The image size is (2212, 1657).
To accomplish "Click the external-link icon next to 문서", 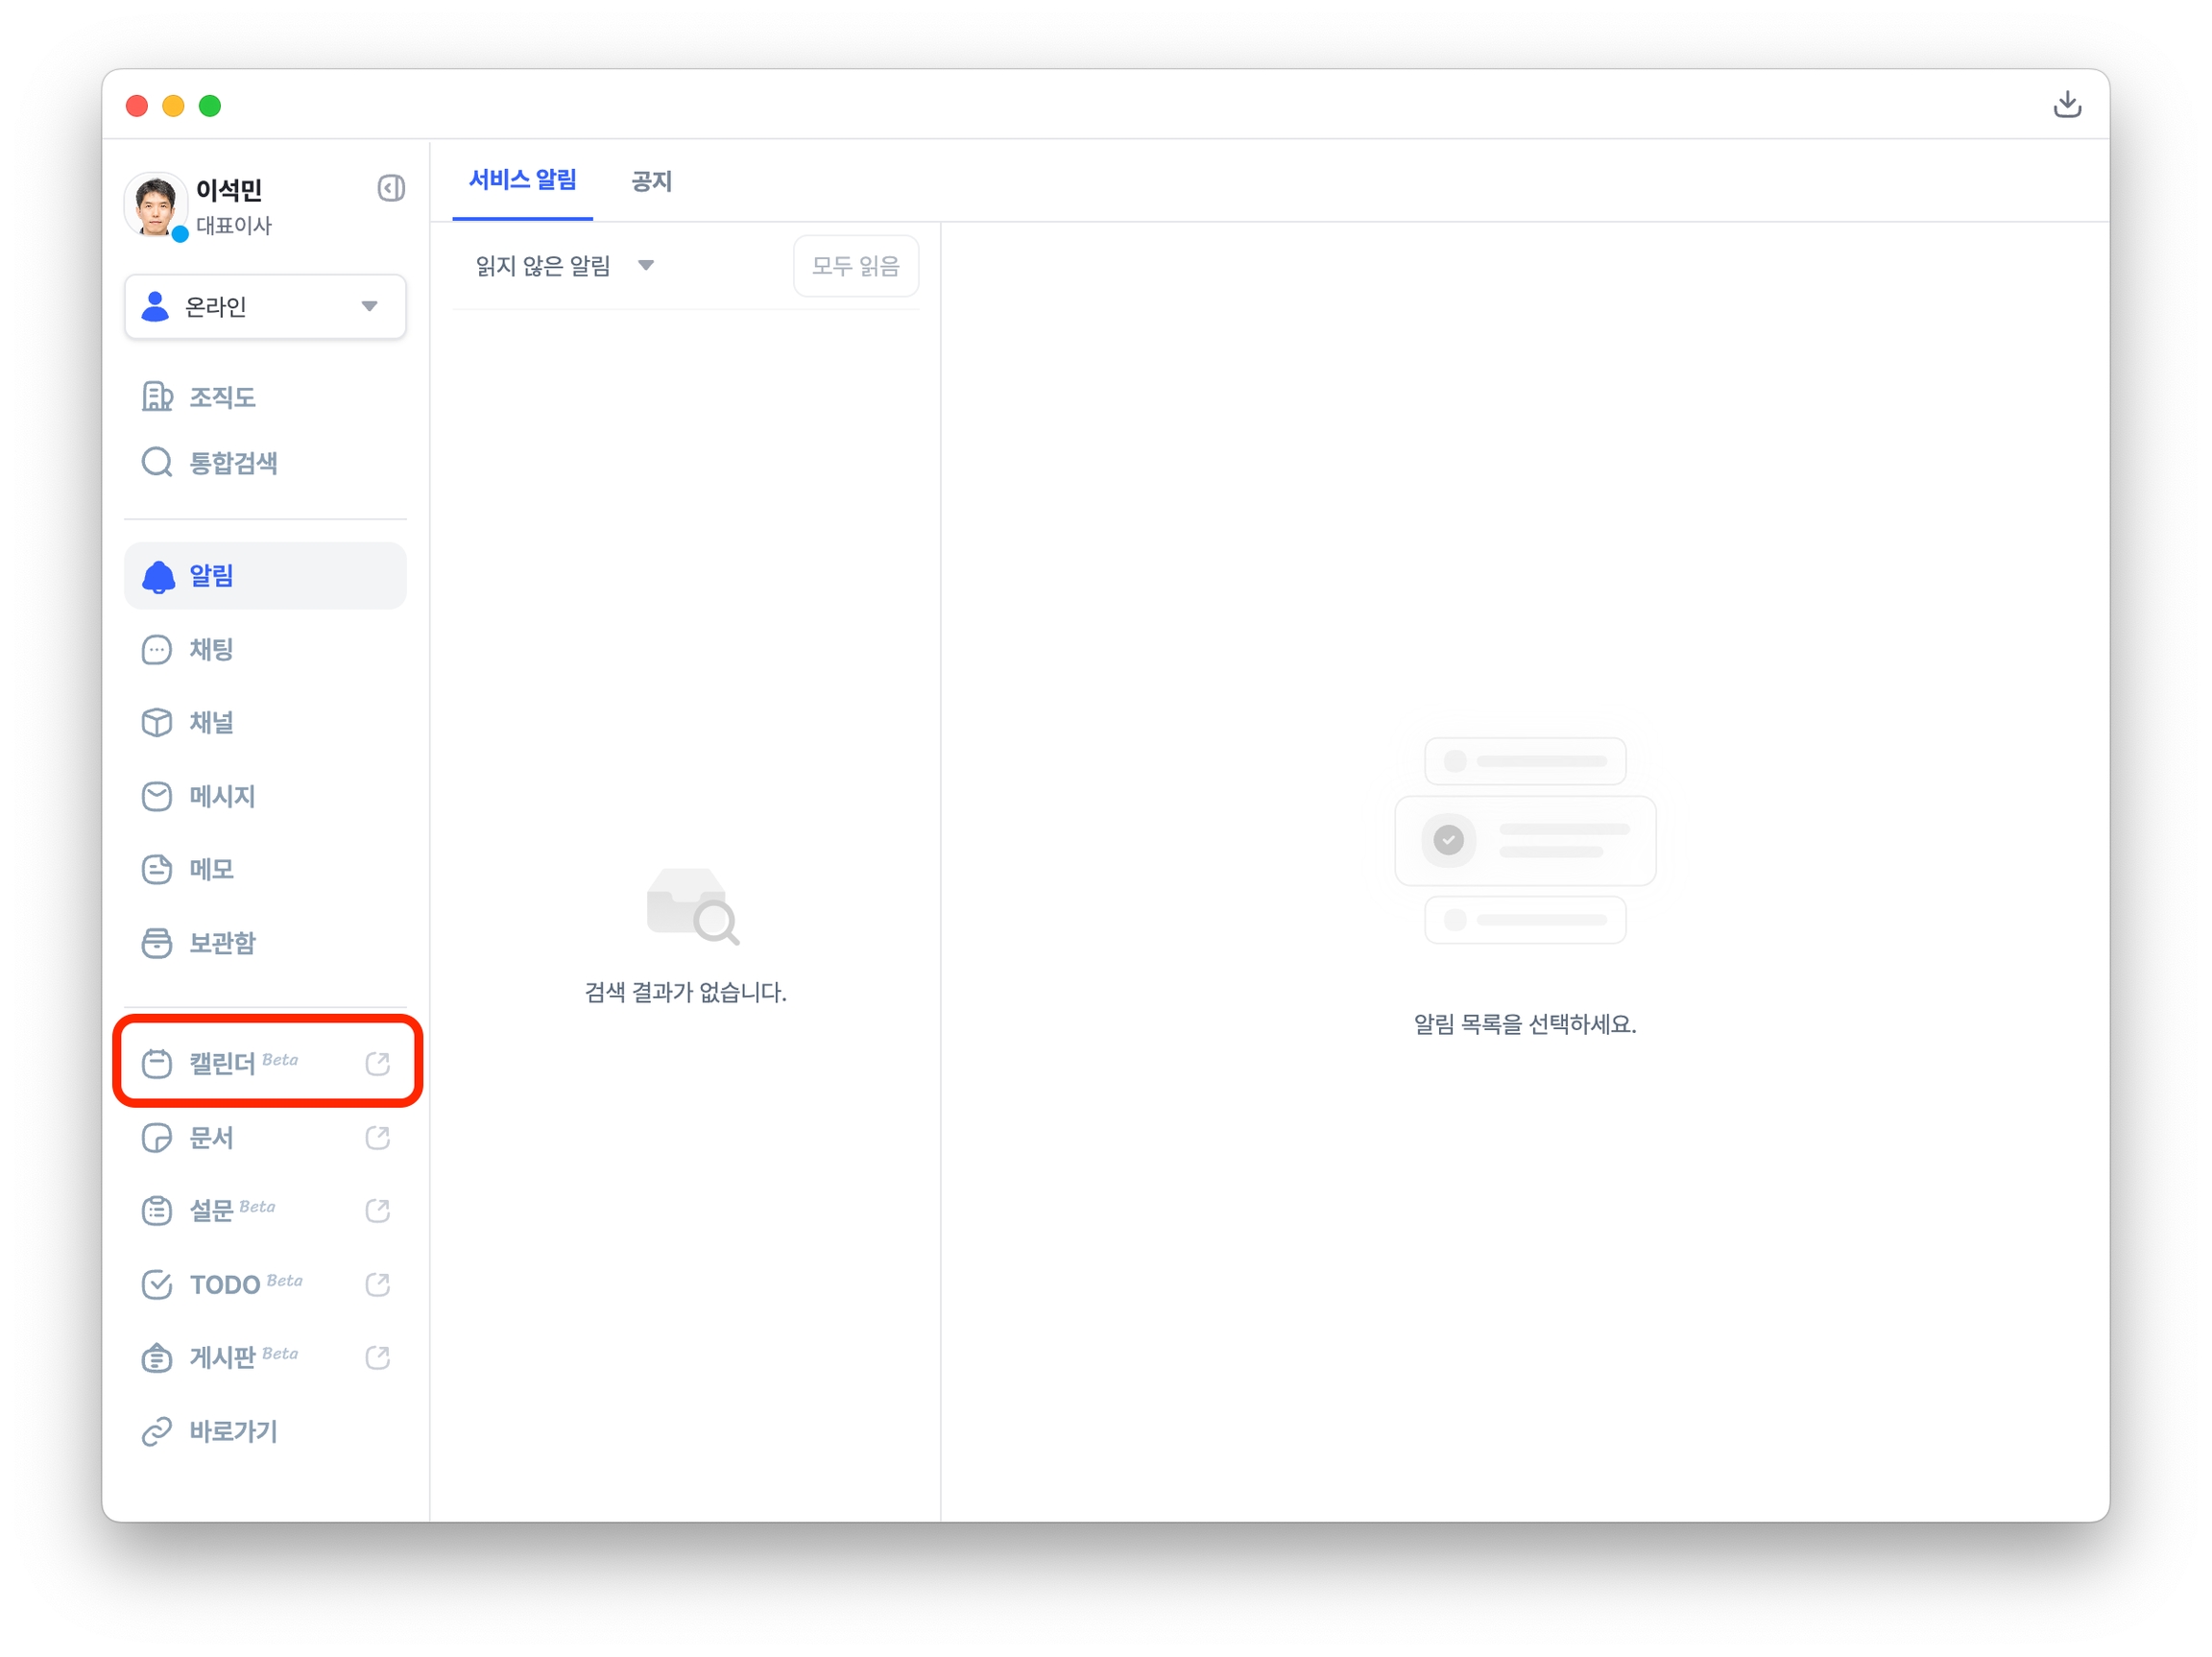I will [377, 1138].
